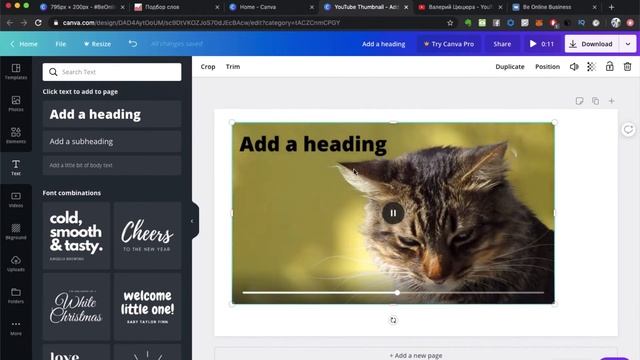Screen dimensions: 640x360
Task: Go back in browser history
Action: 10,23
